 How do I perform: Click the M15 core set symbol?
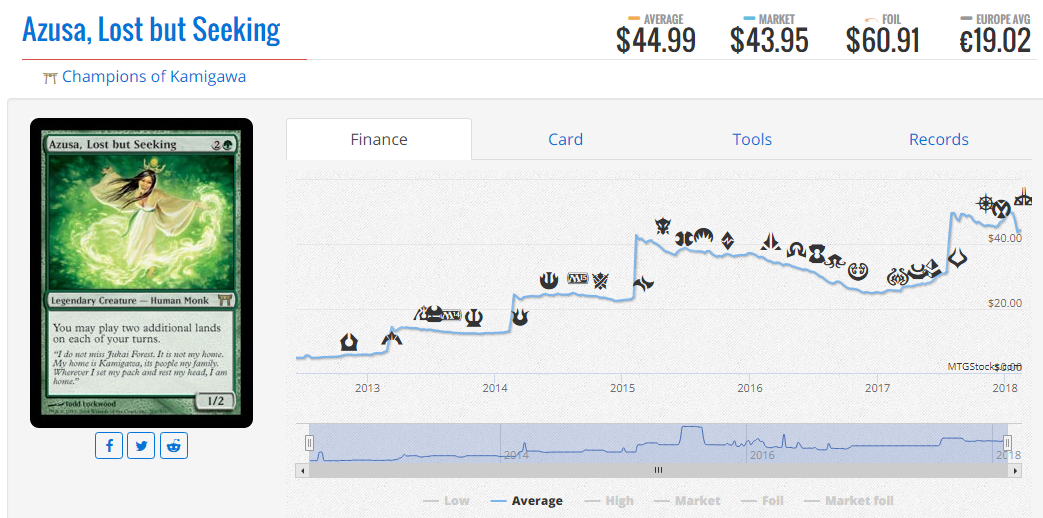click(577, 279)
